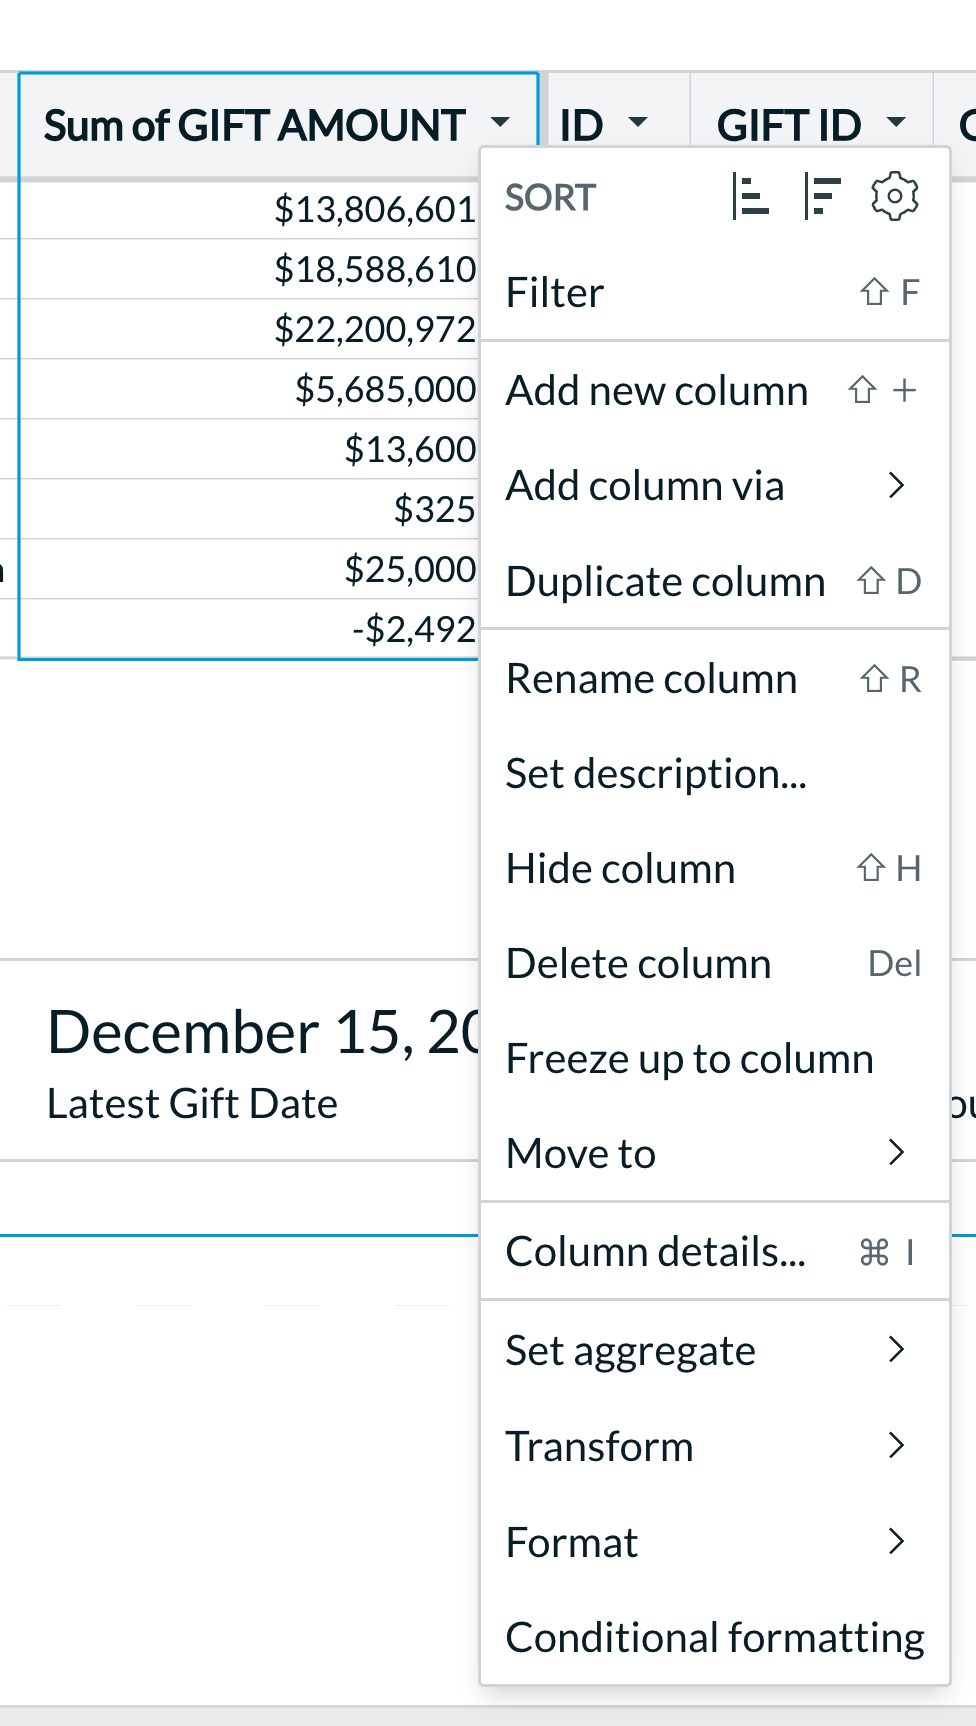Choose Add new column
The image size is (976, 1726).
pyautogui.click(x=714, y=391)
